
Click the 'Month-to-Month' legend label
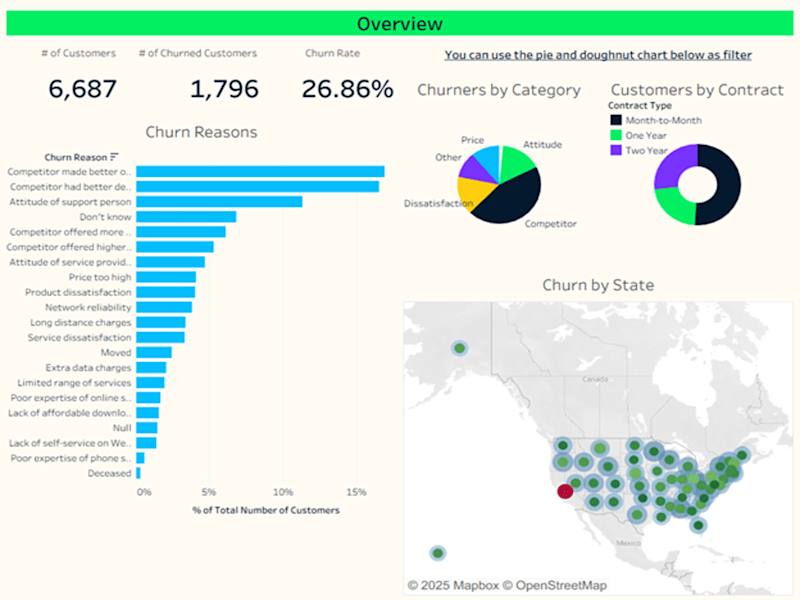point(663,120)
